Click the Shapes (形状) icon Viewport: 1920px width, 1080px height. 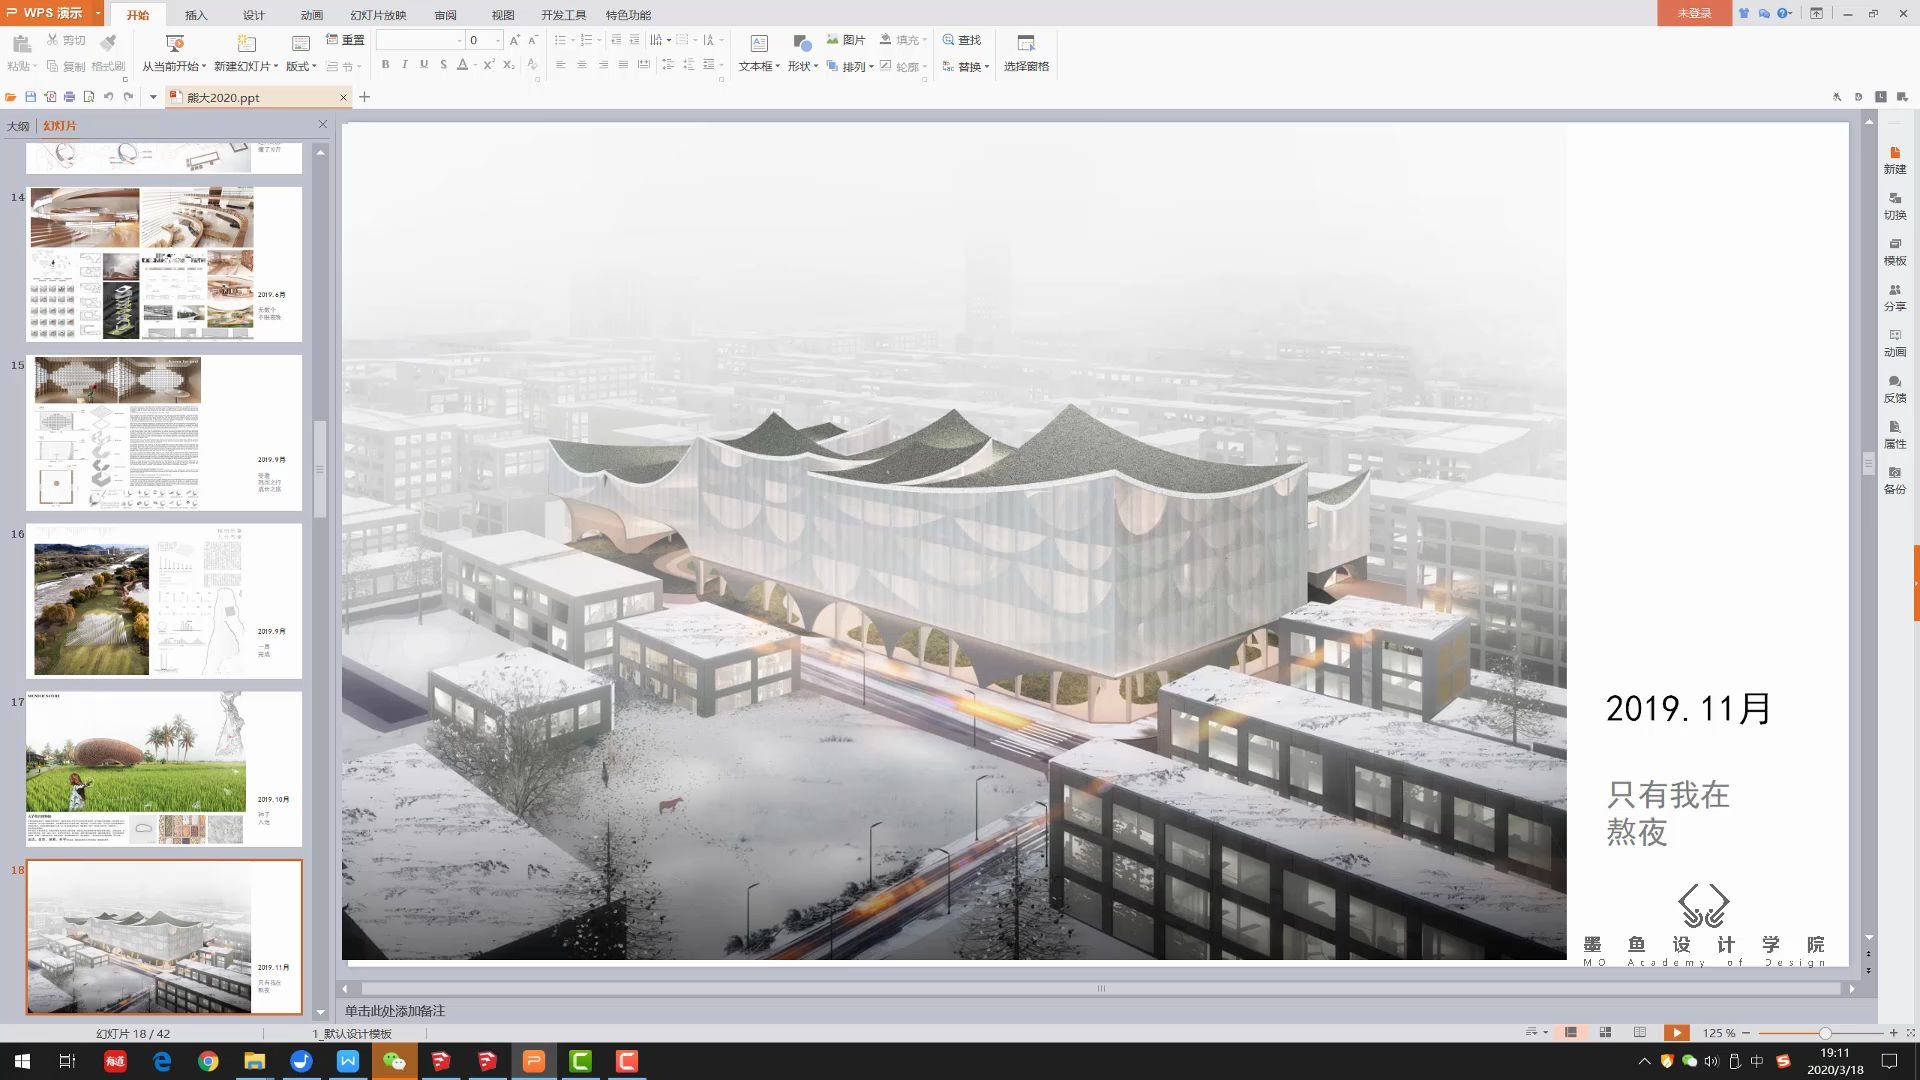801,43
